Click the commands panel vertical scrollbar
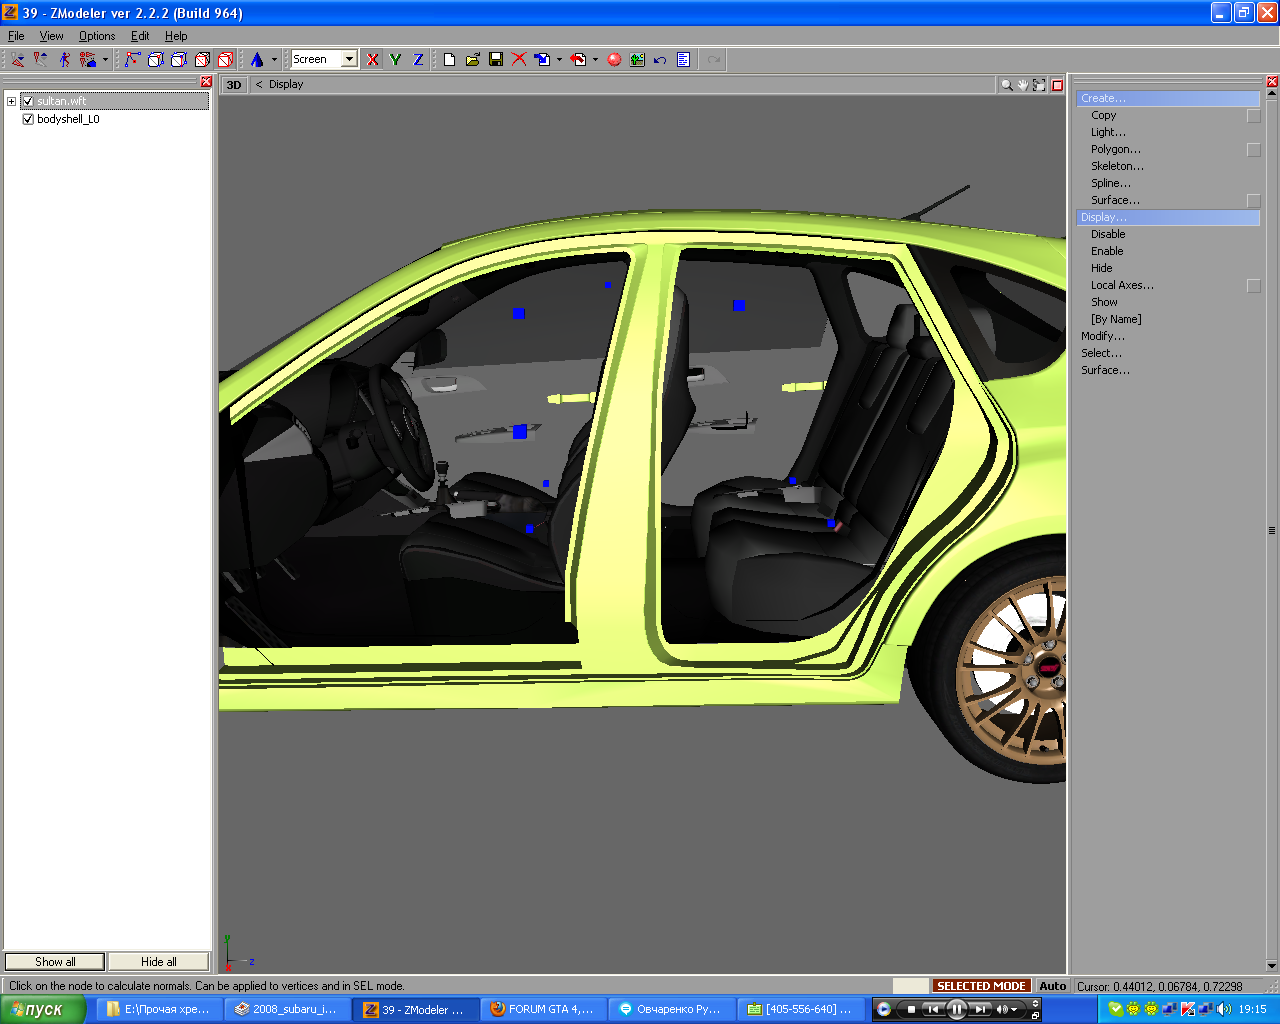This screenshot has height=1024, width=1280. point(1272,530)
